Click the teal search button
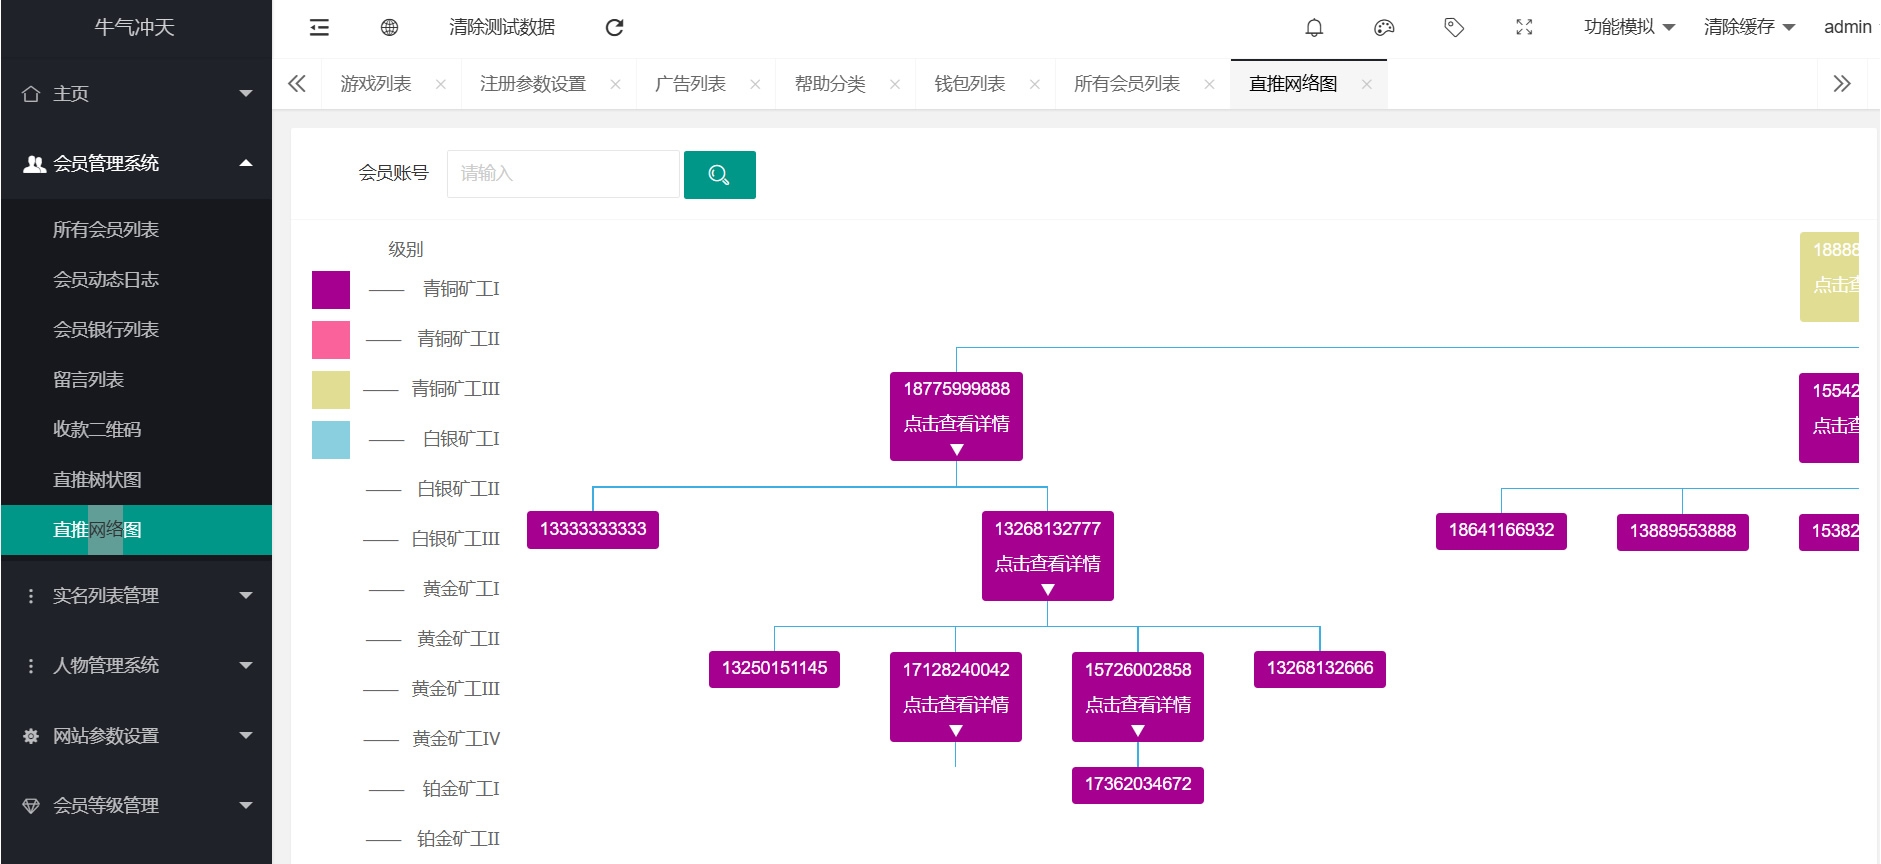 [719, 175]
